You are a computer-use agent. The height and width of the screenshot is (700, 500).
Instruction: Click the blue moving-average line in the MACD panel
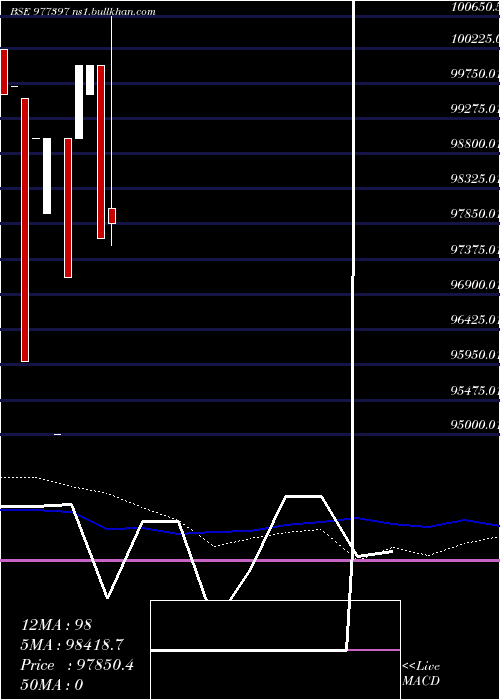point(250,530)
